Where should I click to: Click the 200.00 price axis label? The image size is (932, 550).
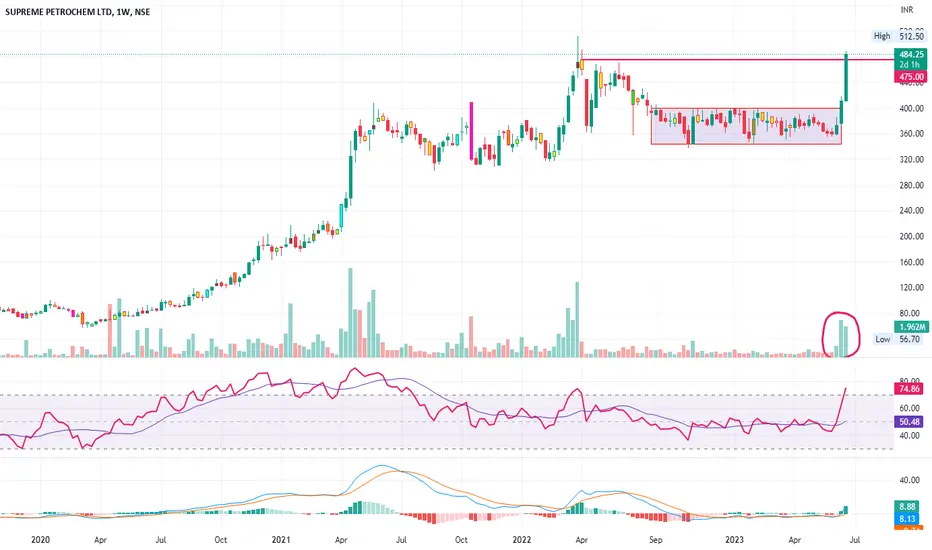click(911, 236)
